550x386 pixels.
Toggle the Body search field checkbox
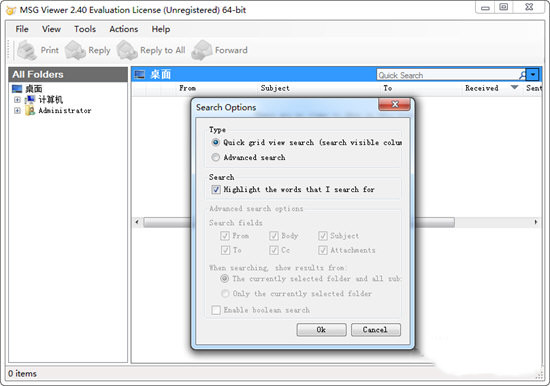pyautogui.click(x=274, y=236)
